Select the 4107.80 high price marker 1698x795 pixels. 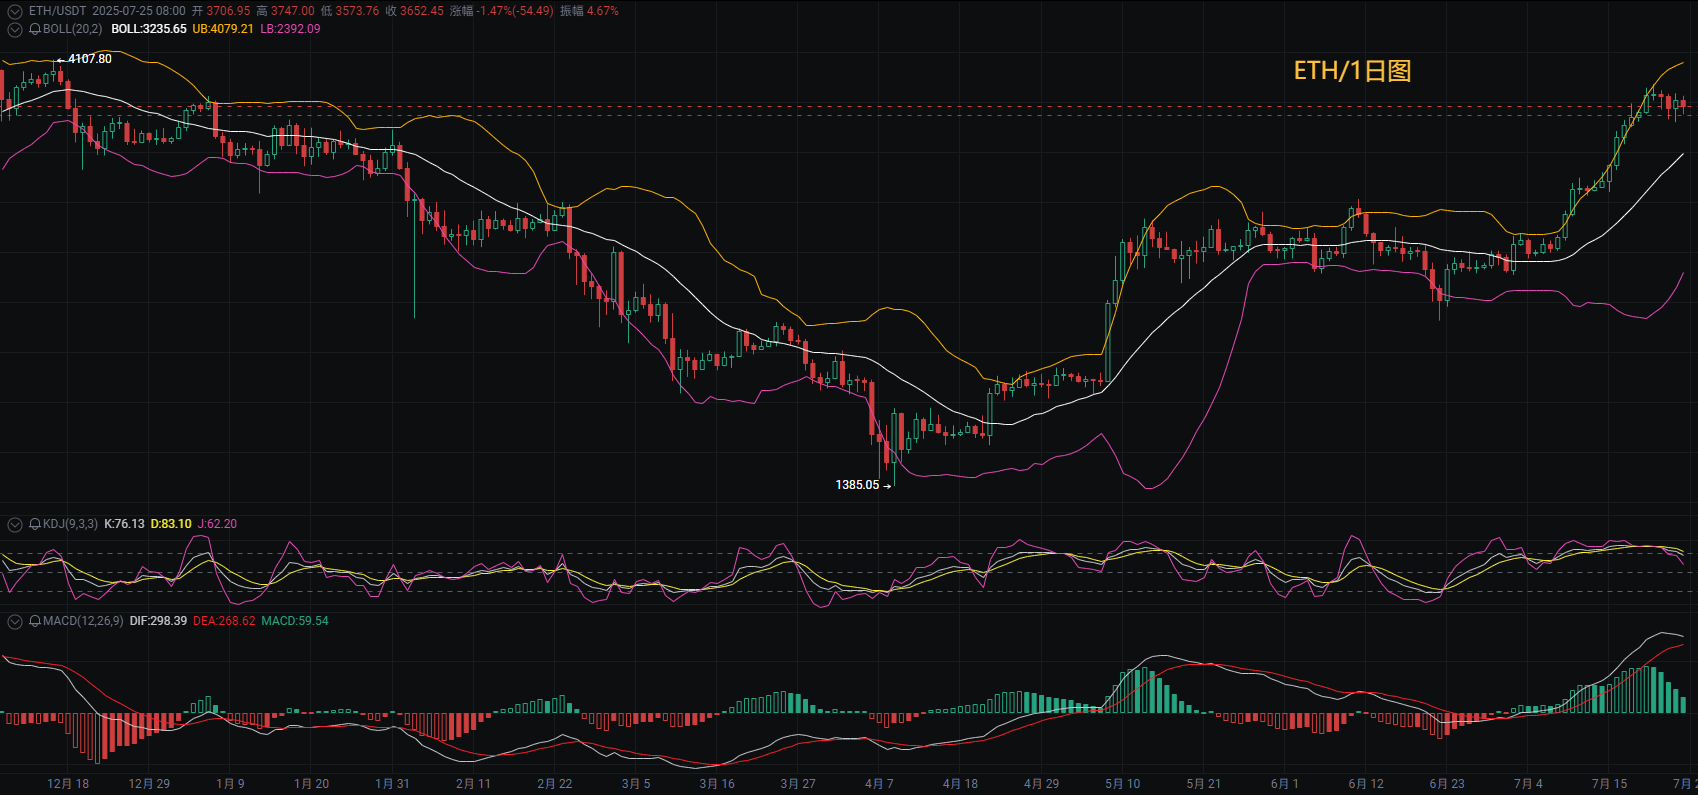click(90, 59)
